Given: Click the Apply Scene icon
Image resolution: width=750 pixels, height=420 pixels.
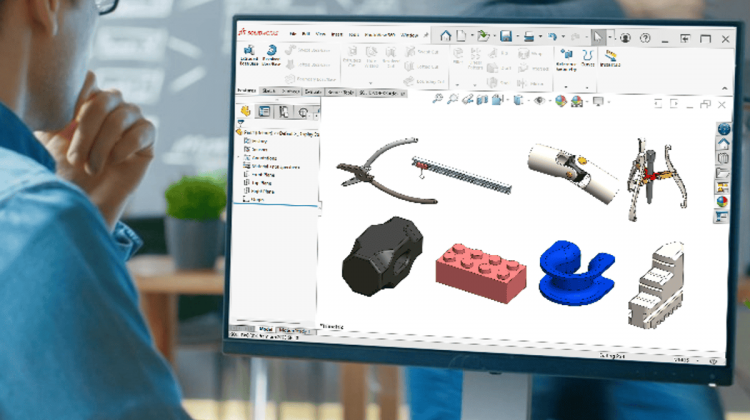Looking at the screenshot, I should [577, 101].
